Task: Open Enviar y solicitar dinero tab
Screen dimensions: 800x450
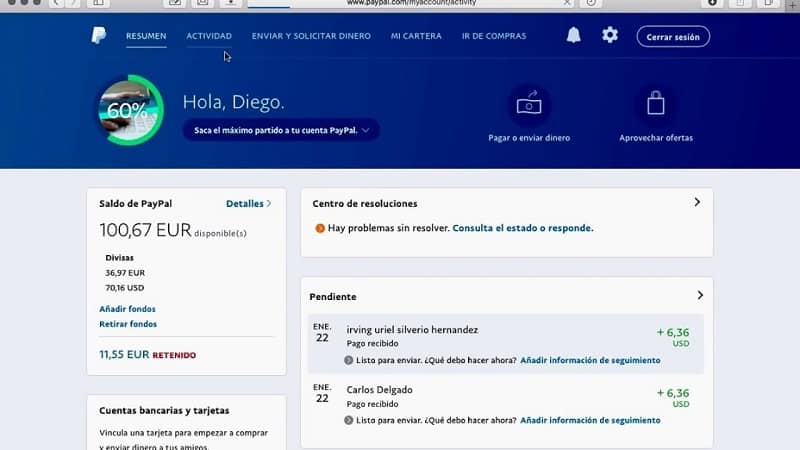Action: [x=311, y=36]
